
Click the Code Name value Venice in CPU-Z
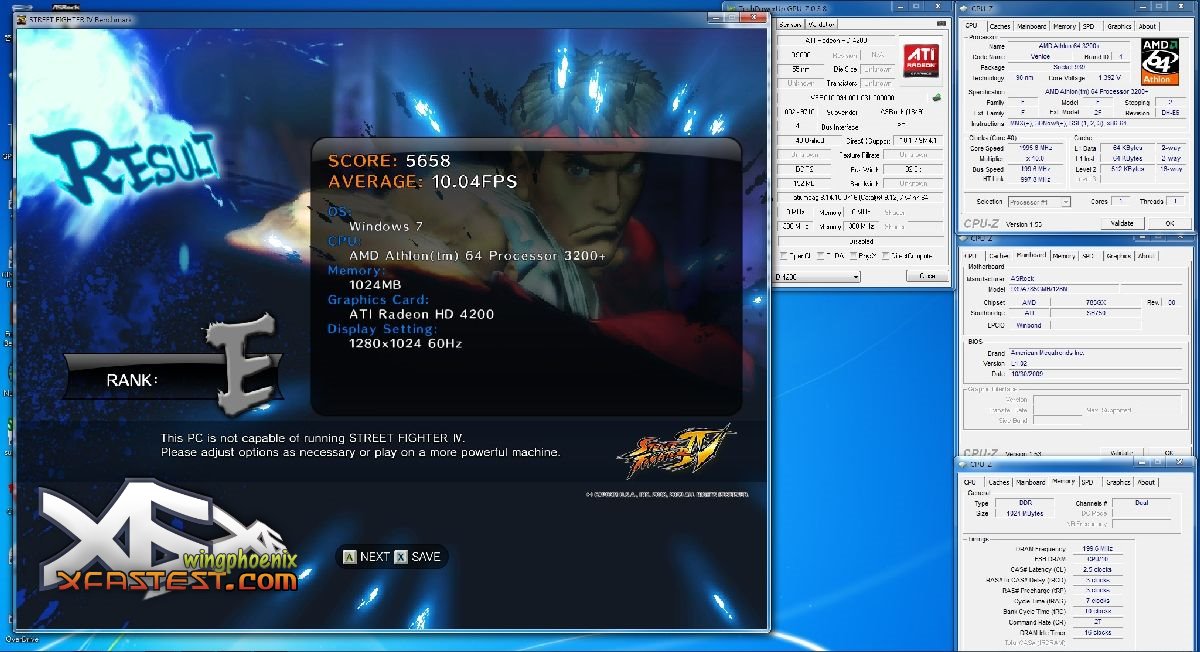click(1040, 57)
